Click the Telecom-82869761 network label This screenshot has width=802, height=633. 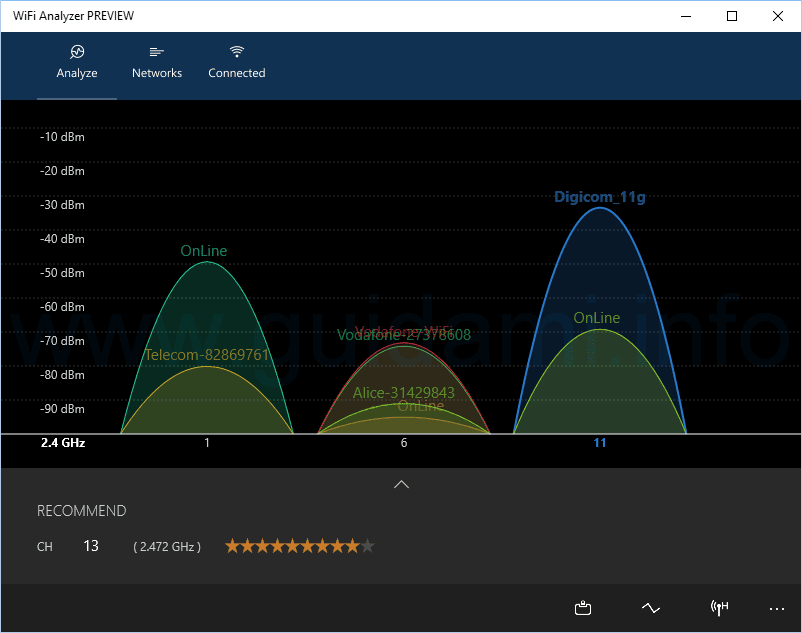tap(207, 354)
